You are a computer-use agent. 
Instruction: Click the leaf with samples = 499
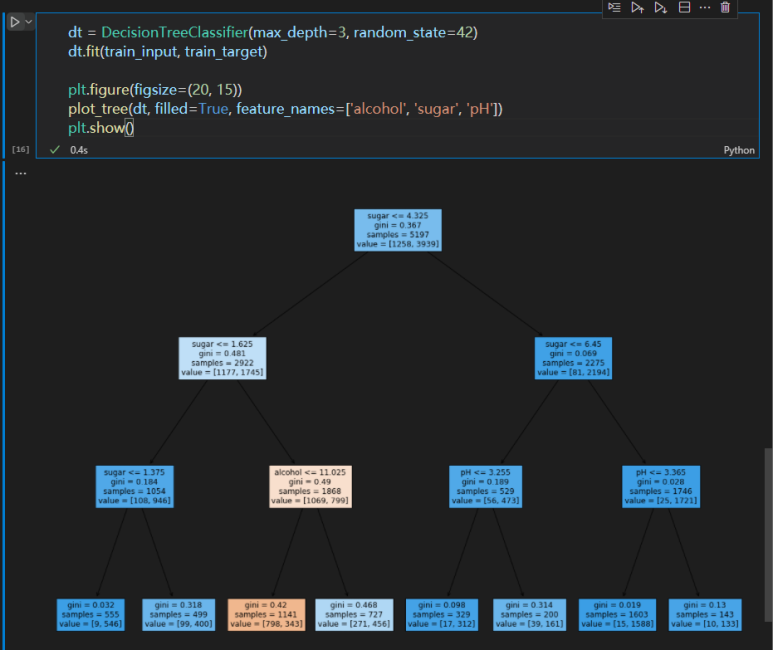pyautogui.click(x=178, y=614)
